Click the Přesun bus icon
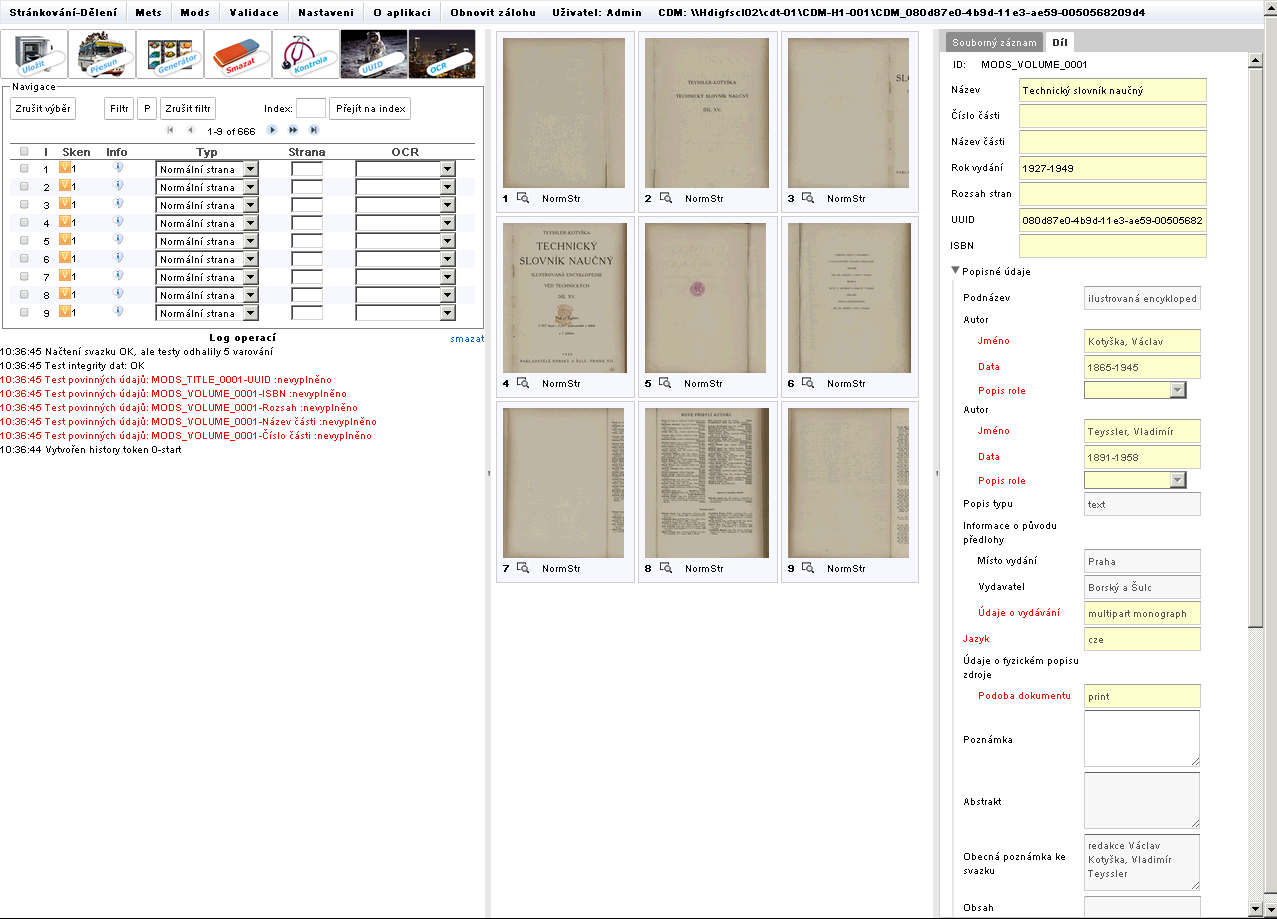1277x919 pixels. [x=102, y=54]
